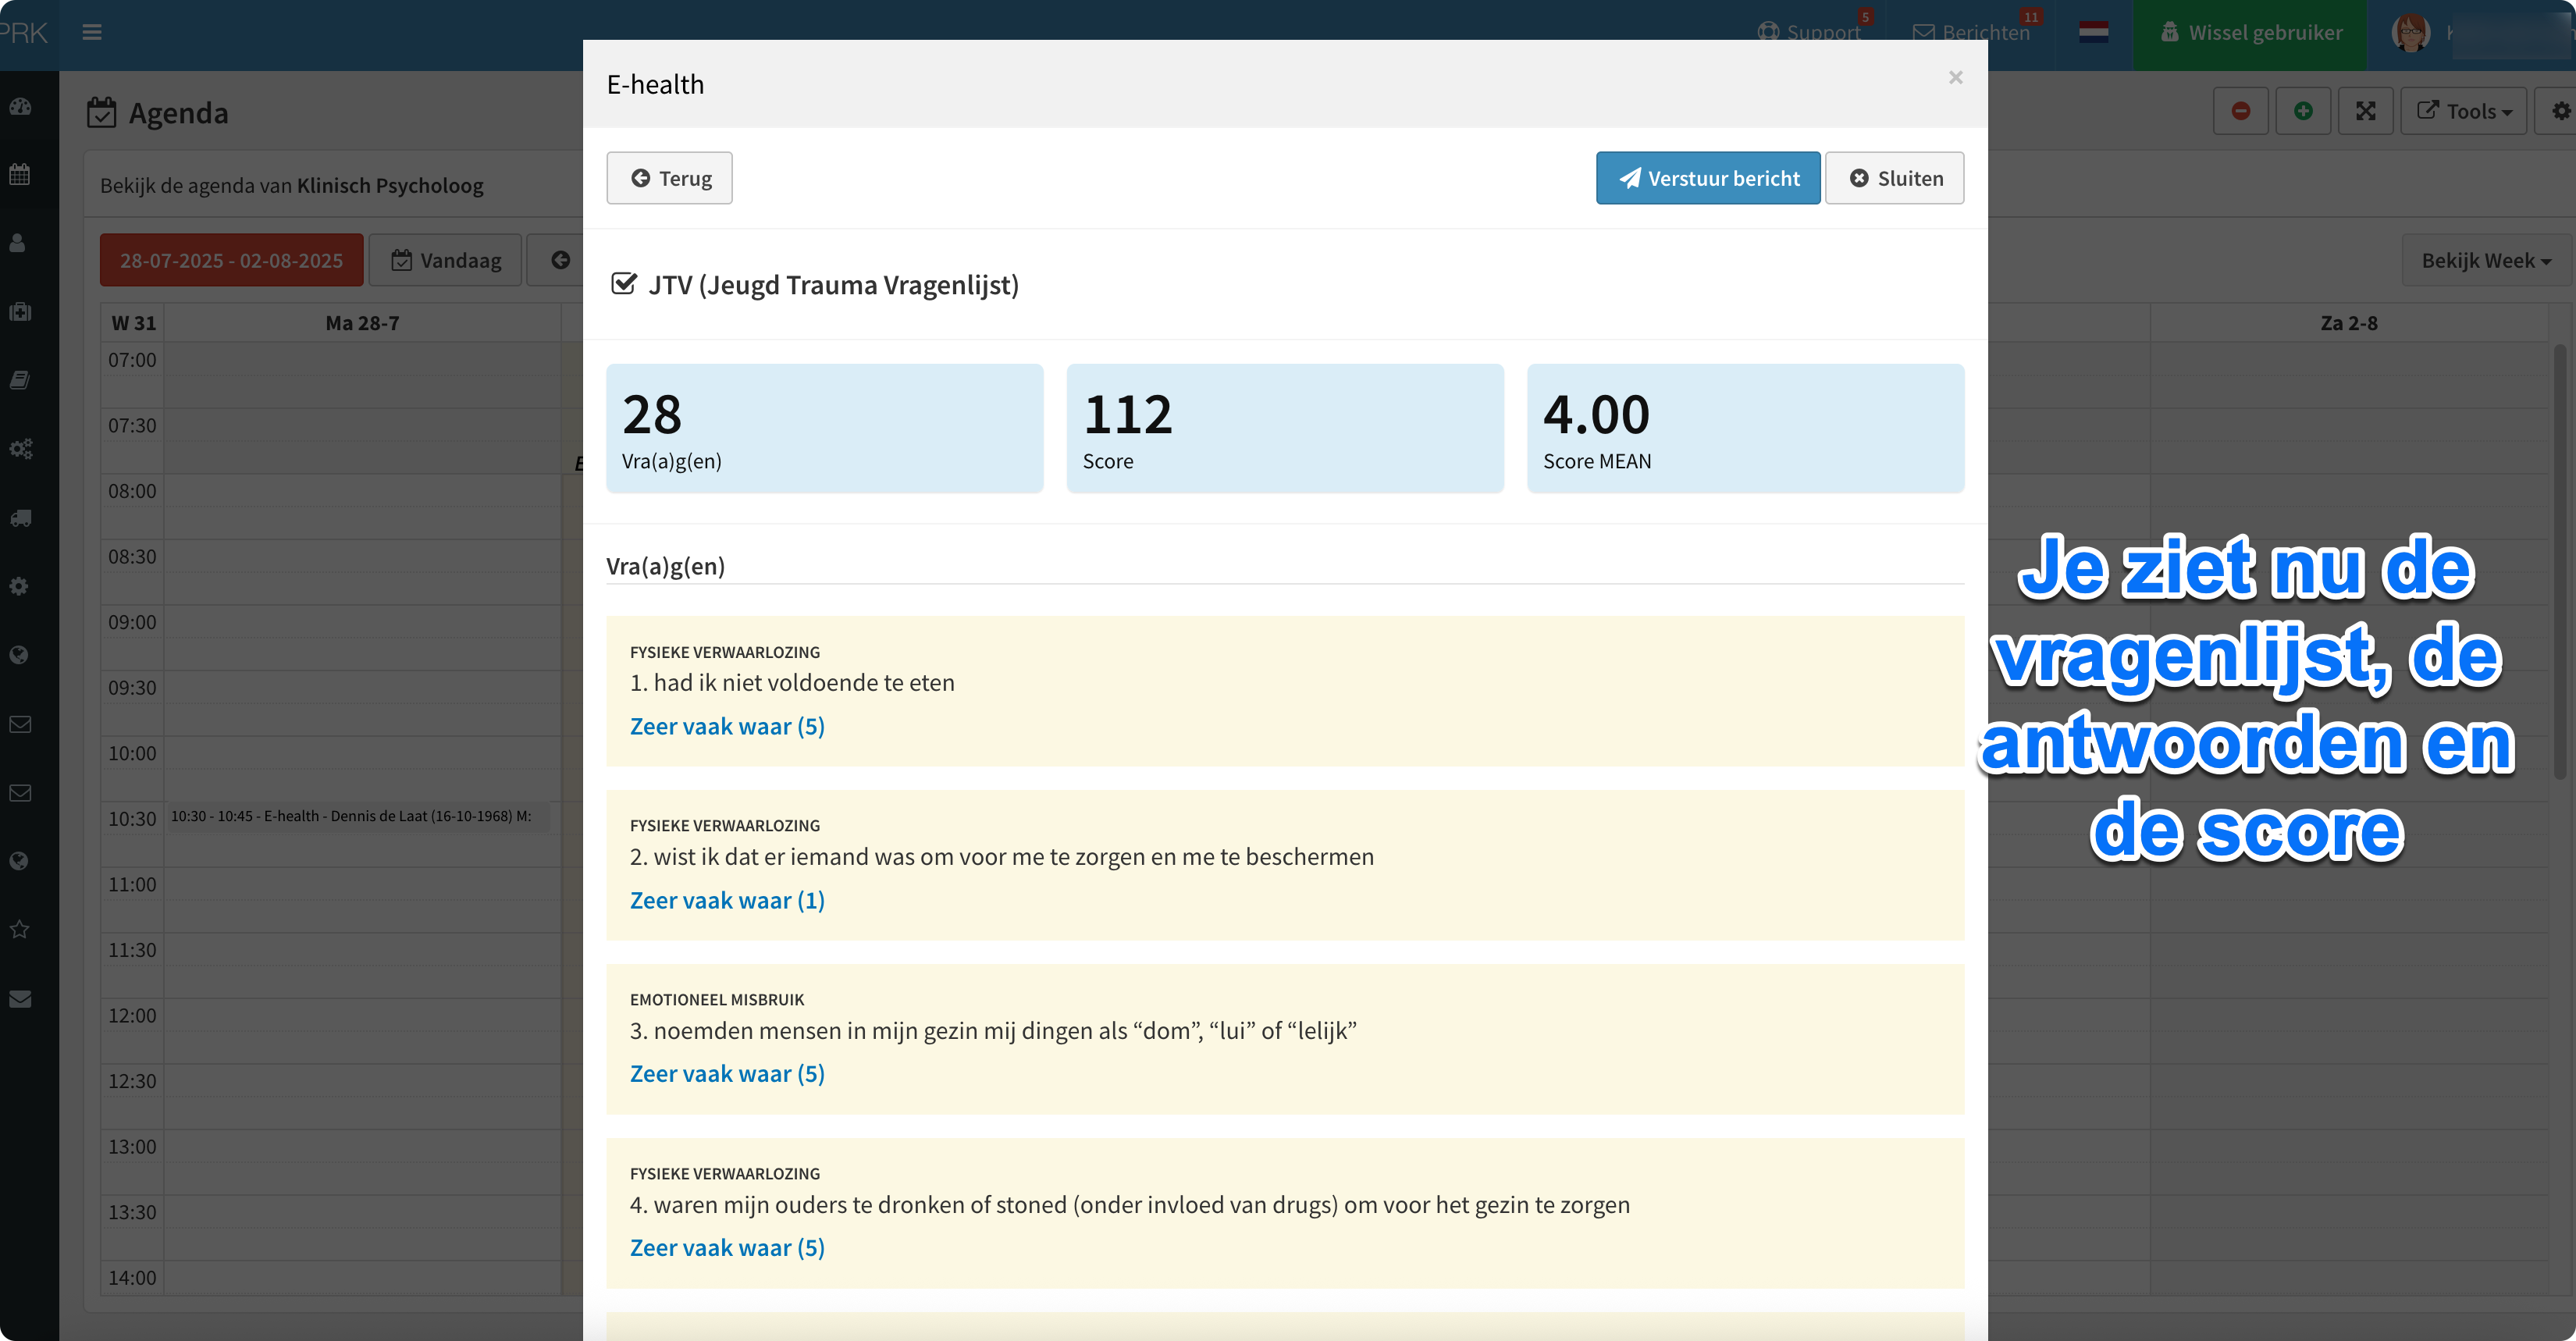This screenshot has height=1341, width=2576.
Task: Click the 28 Vra(a)g(en) summary card
Action: (x=825, y=428)
